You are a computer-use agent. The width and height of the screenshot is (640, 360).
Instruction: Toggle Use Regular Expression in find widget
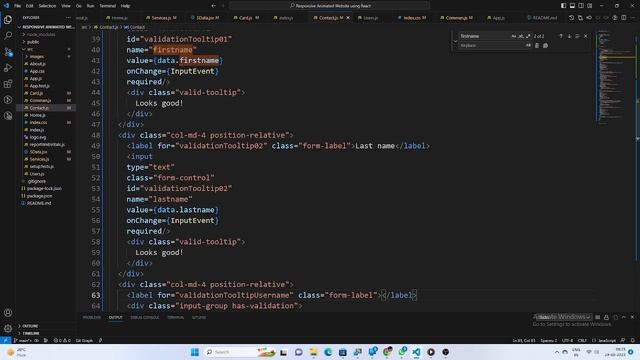pyautogui.click(x=528, y=36)
